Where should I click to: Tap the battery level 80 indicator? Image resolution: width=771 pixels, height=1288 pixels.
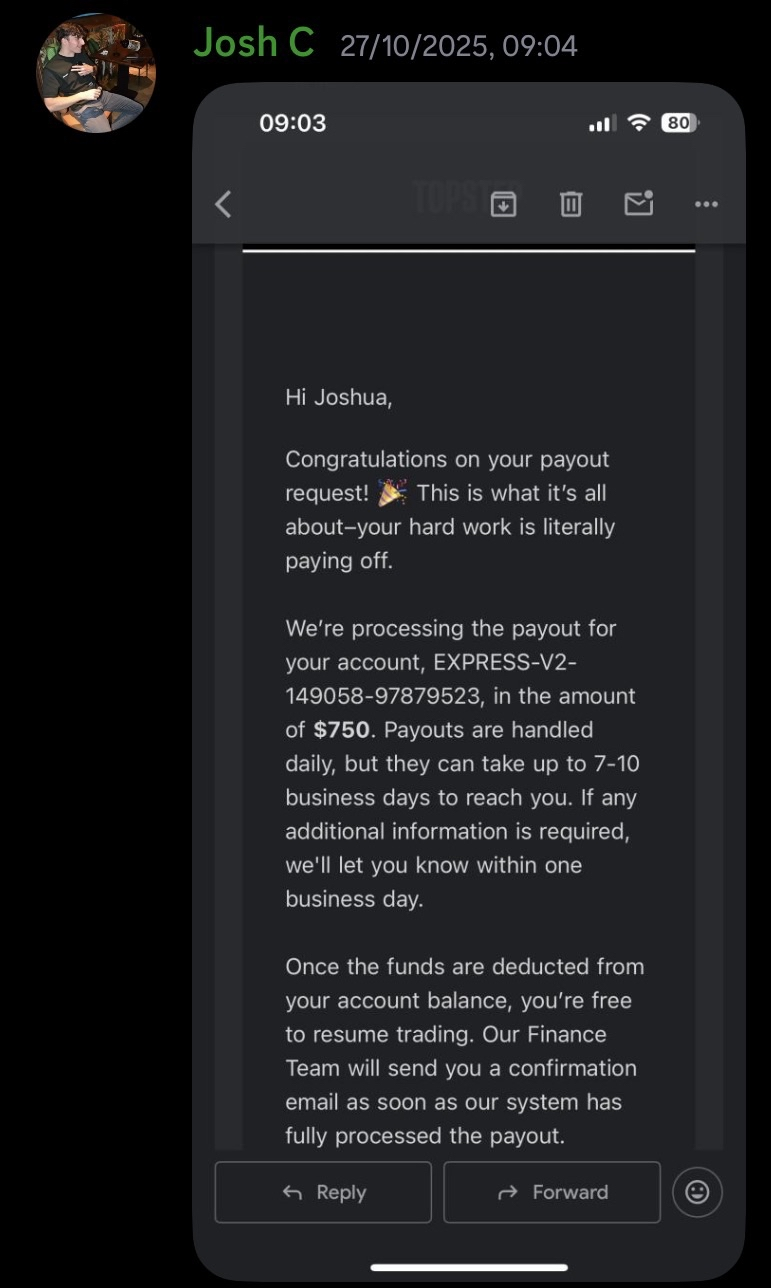coord(680,123)
